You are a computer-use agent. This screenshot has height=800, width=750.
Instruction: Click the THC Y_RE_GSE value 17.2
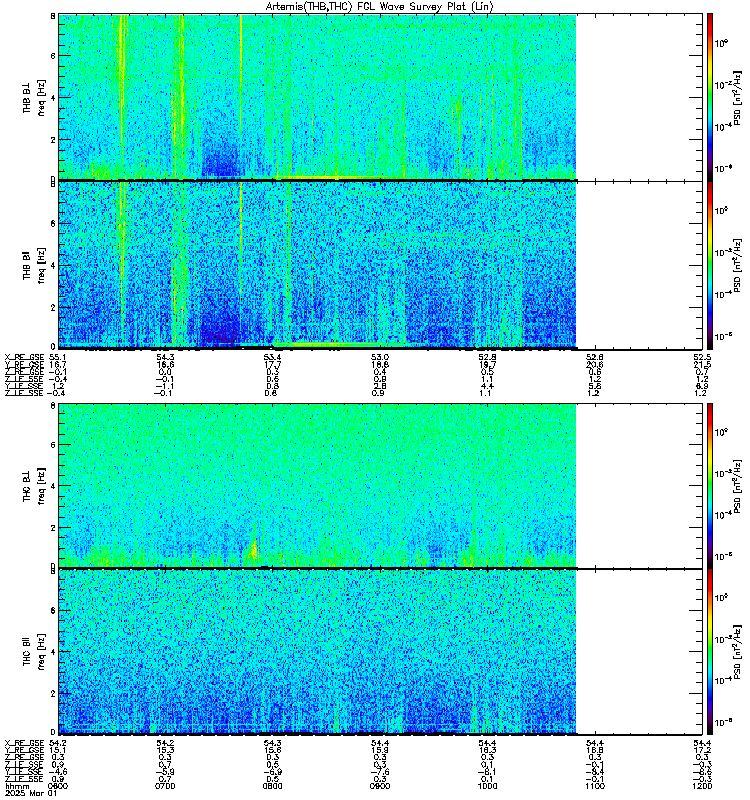click(702, 751)
